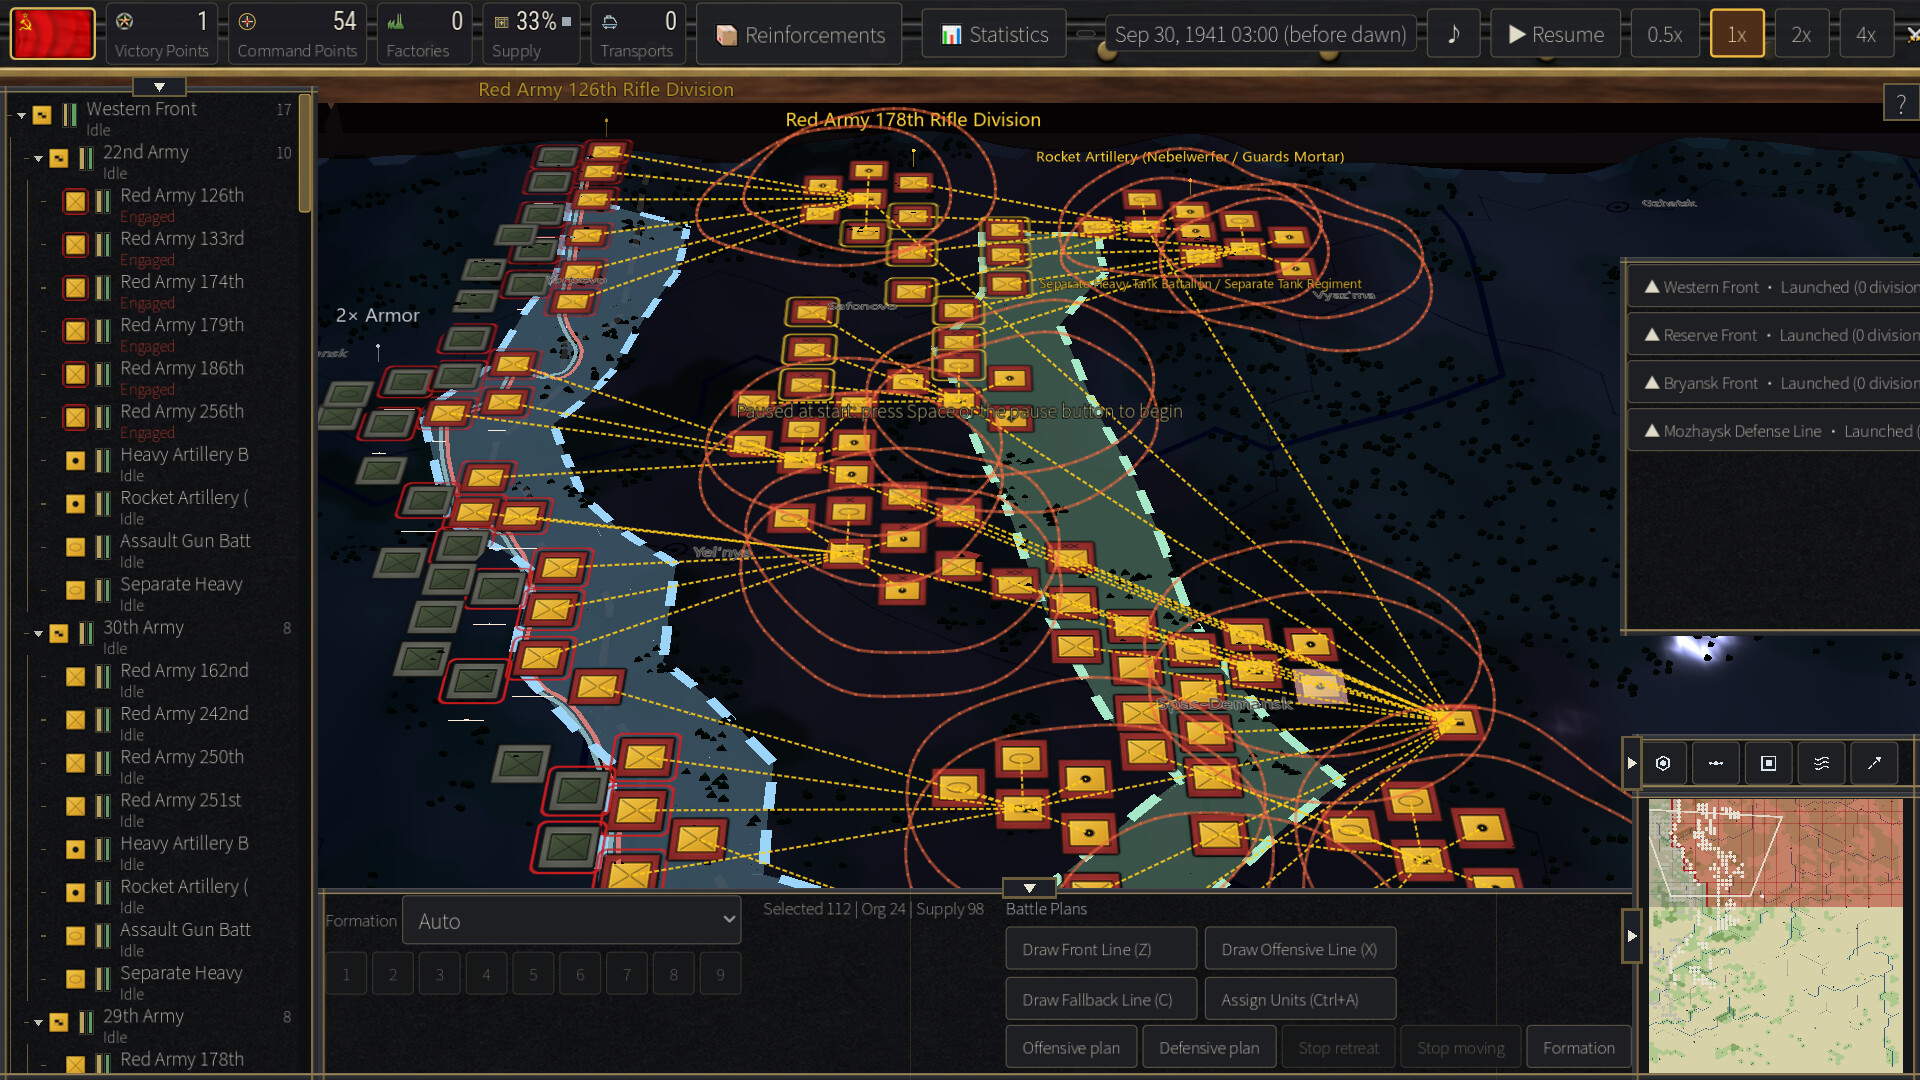This screenshot has height=1080, width=1920.
Task: Select Mozhaysk Defense Line operation entry
Action: click(x=1774, y=431)
